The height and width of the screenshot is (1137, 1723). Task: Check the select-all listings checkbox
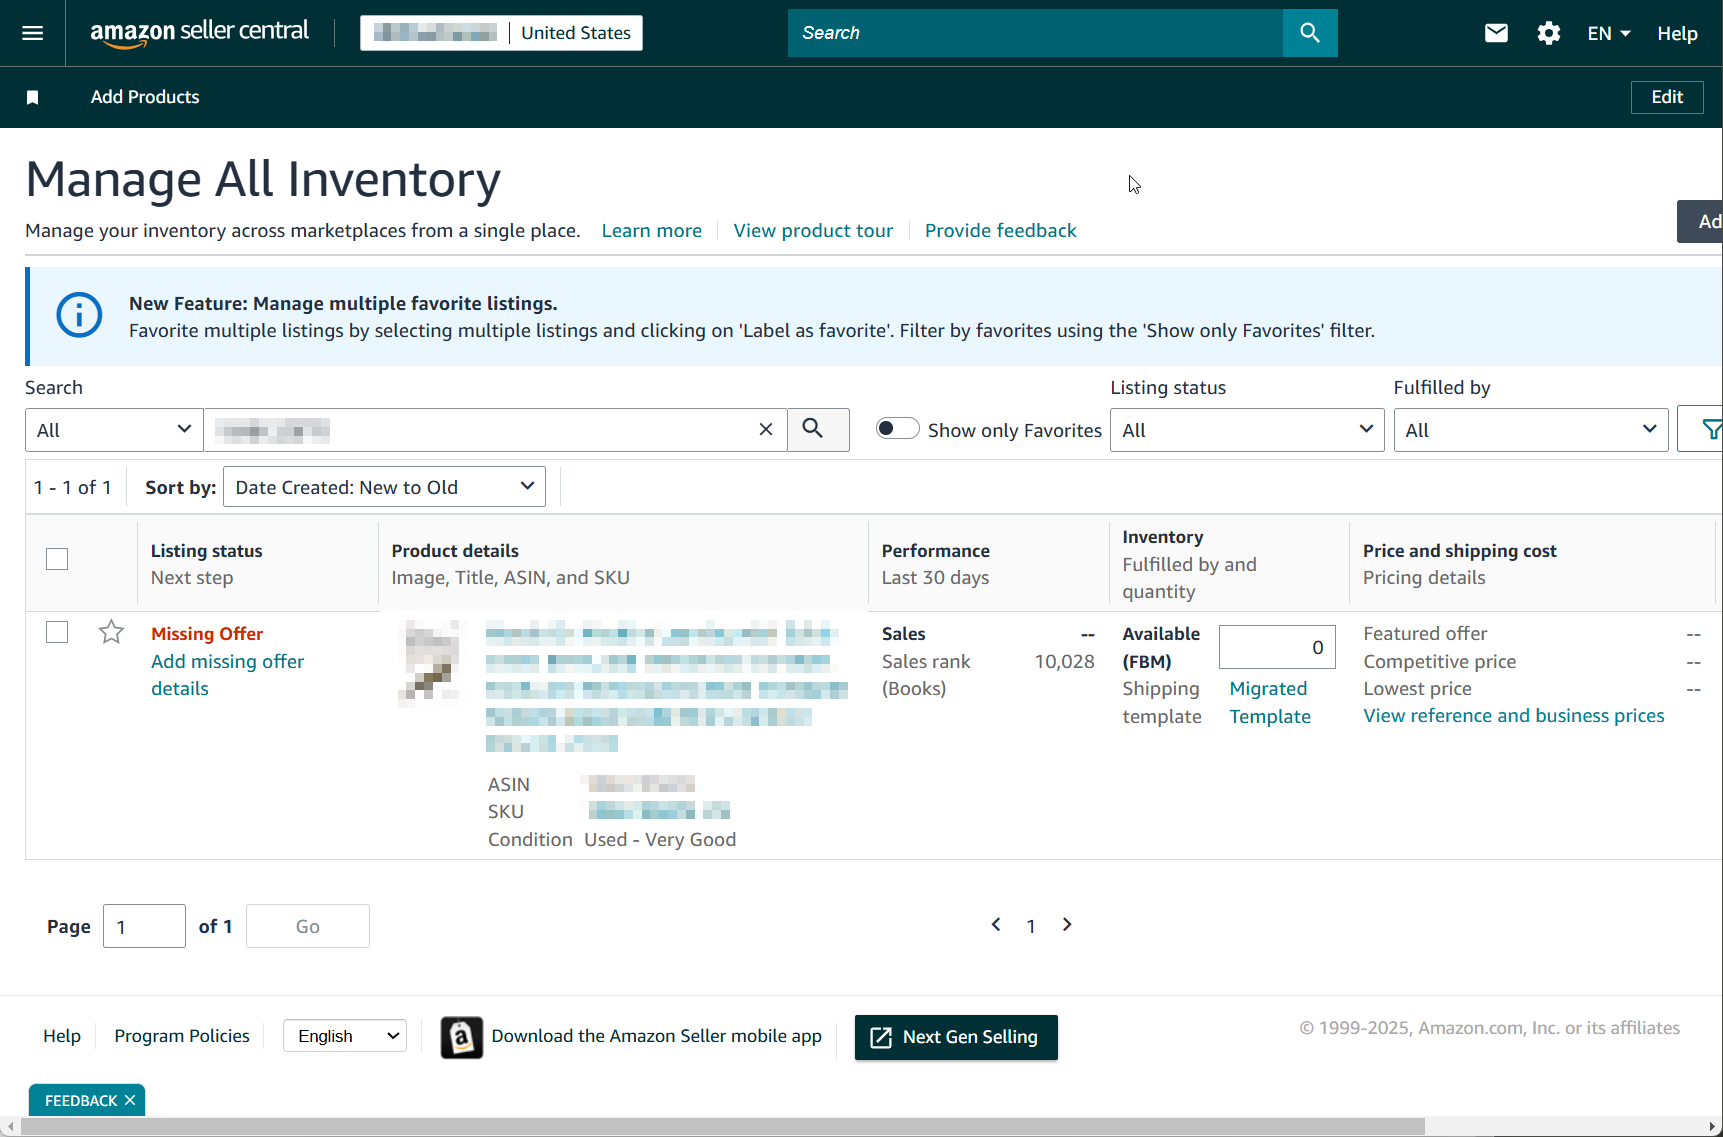(57, 559)
